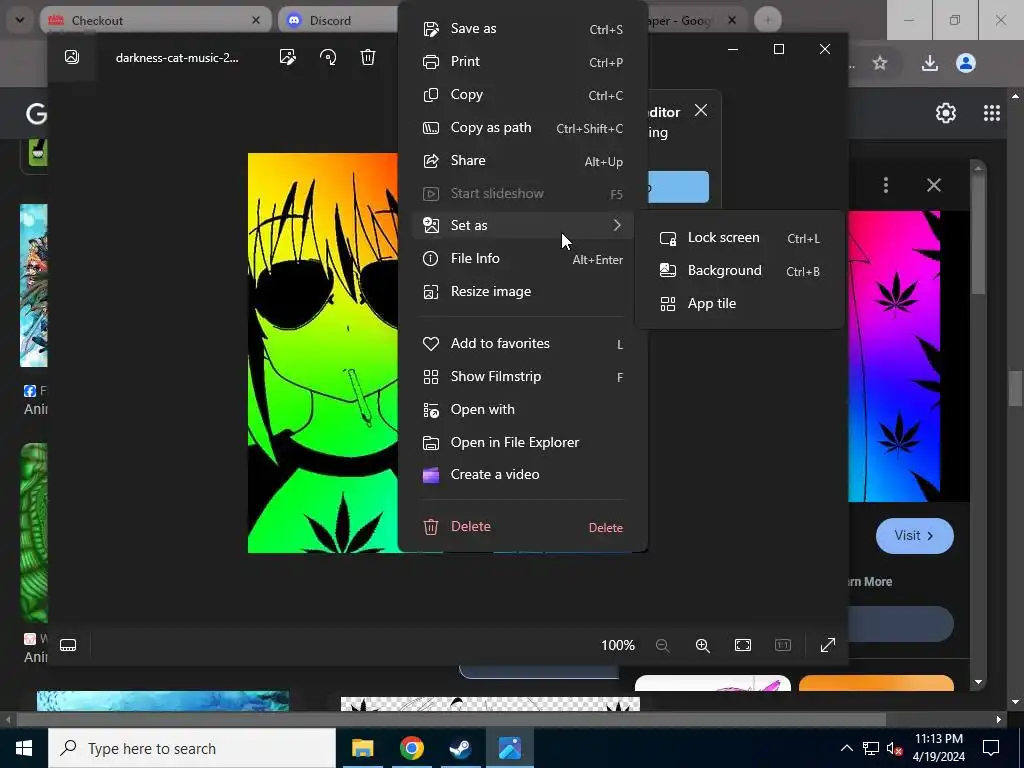Image resolution: width=1024 pixels, height=768 pixels.
Task: Click the Google logo in Chrome
Action: [x=36, y=114]
